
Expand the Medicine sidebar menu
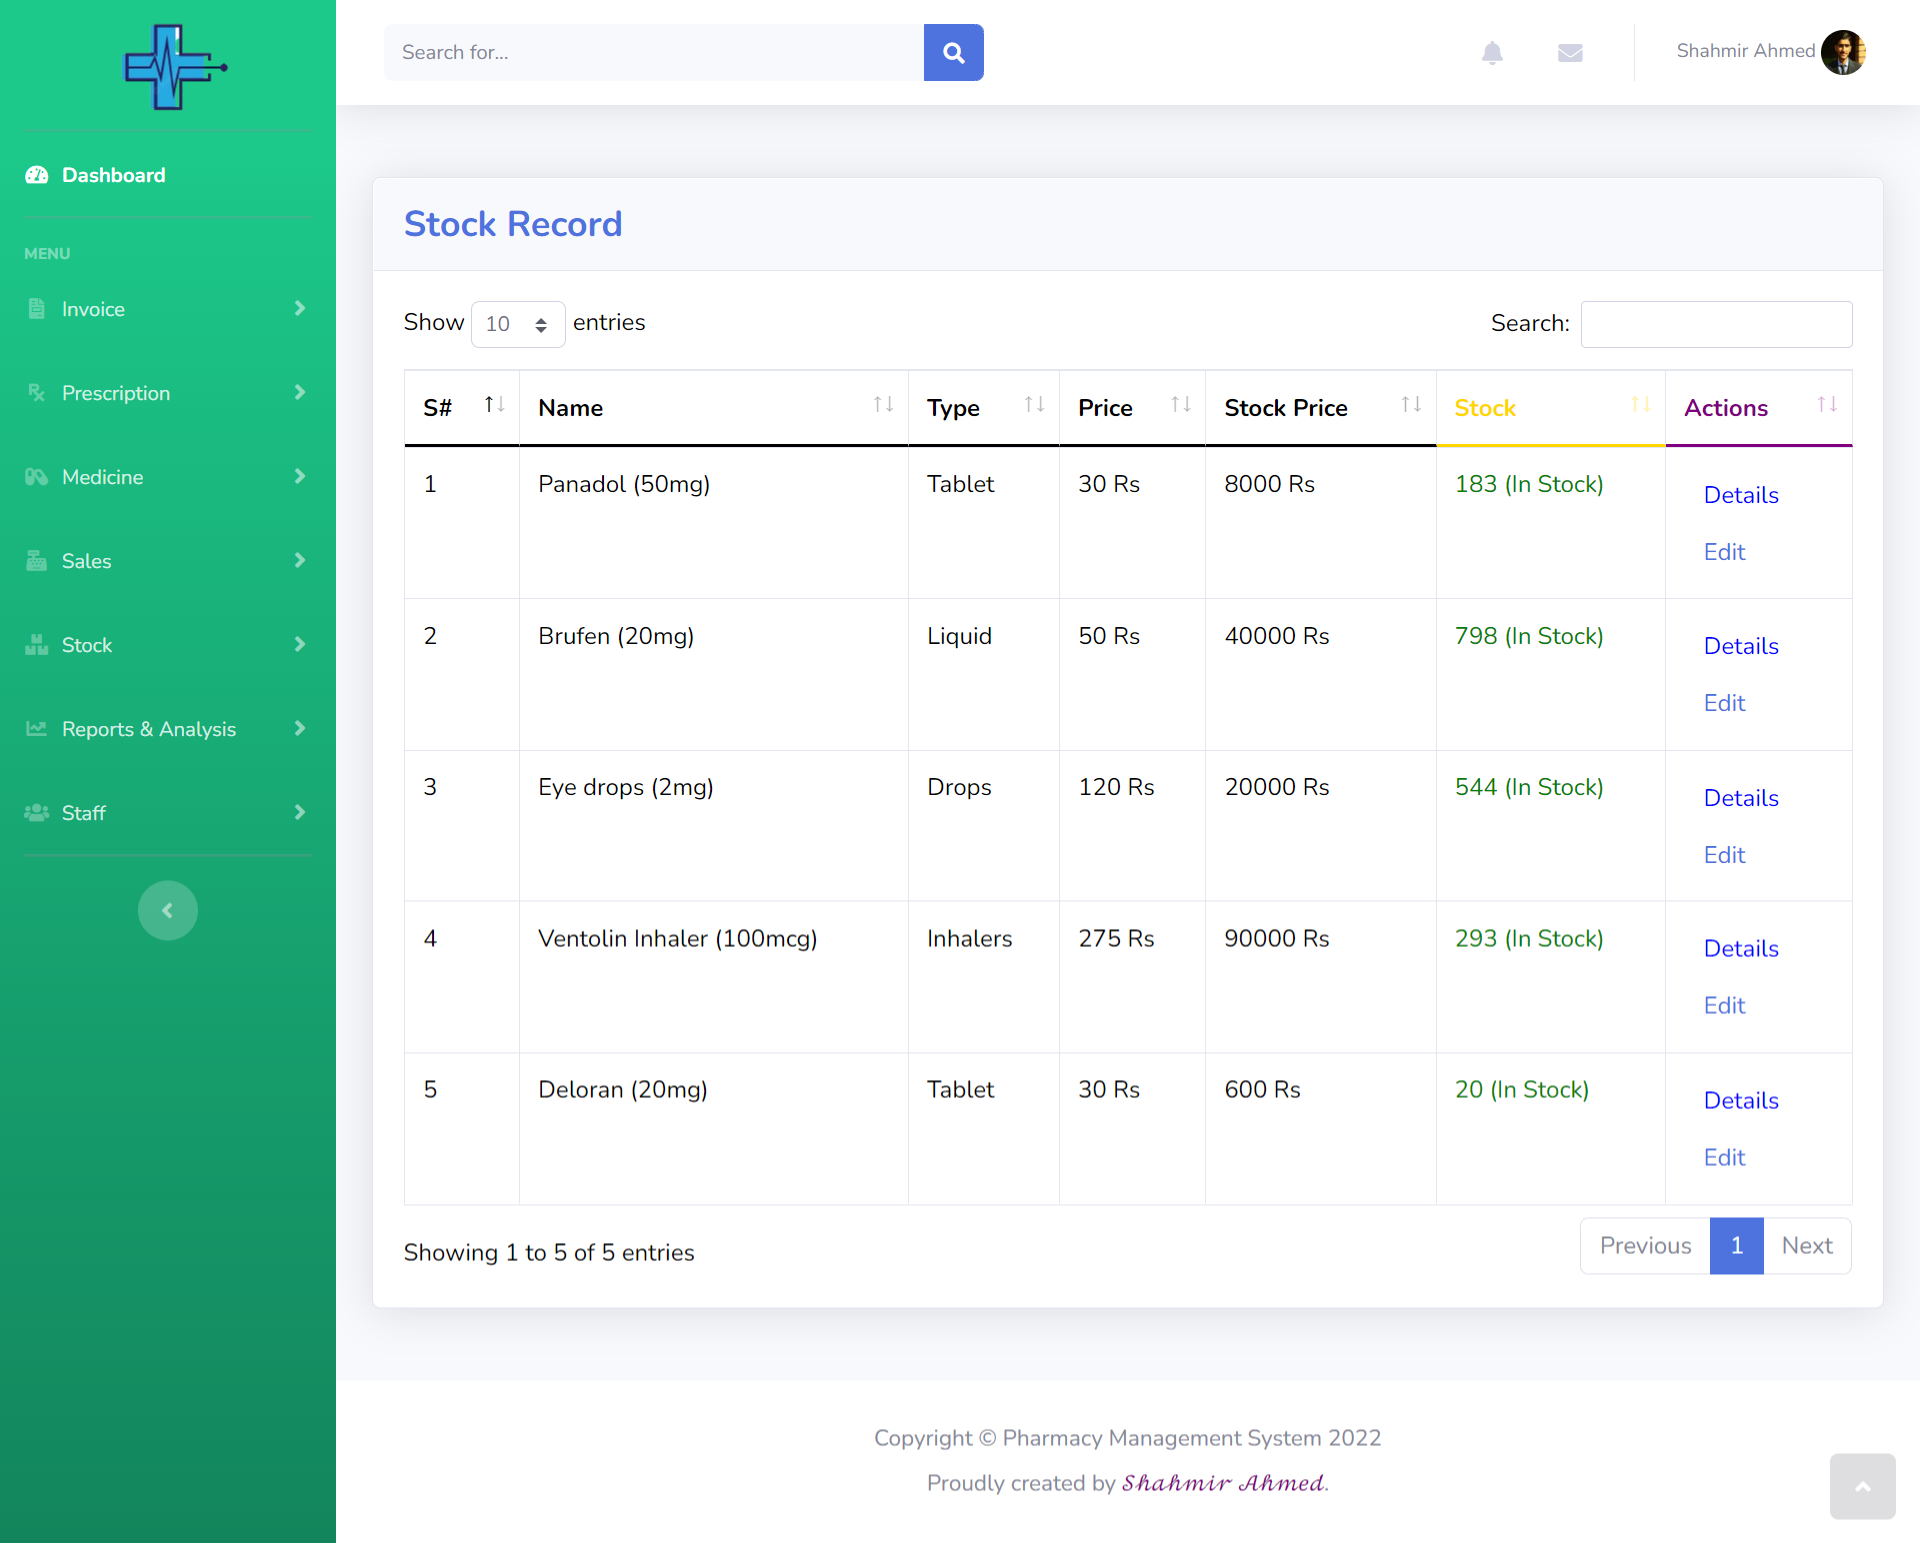tap(167, 477)
